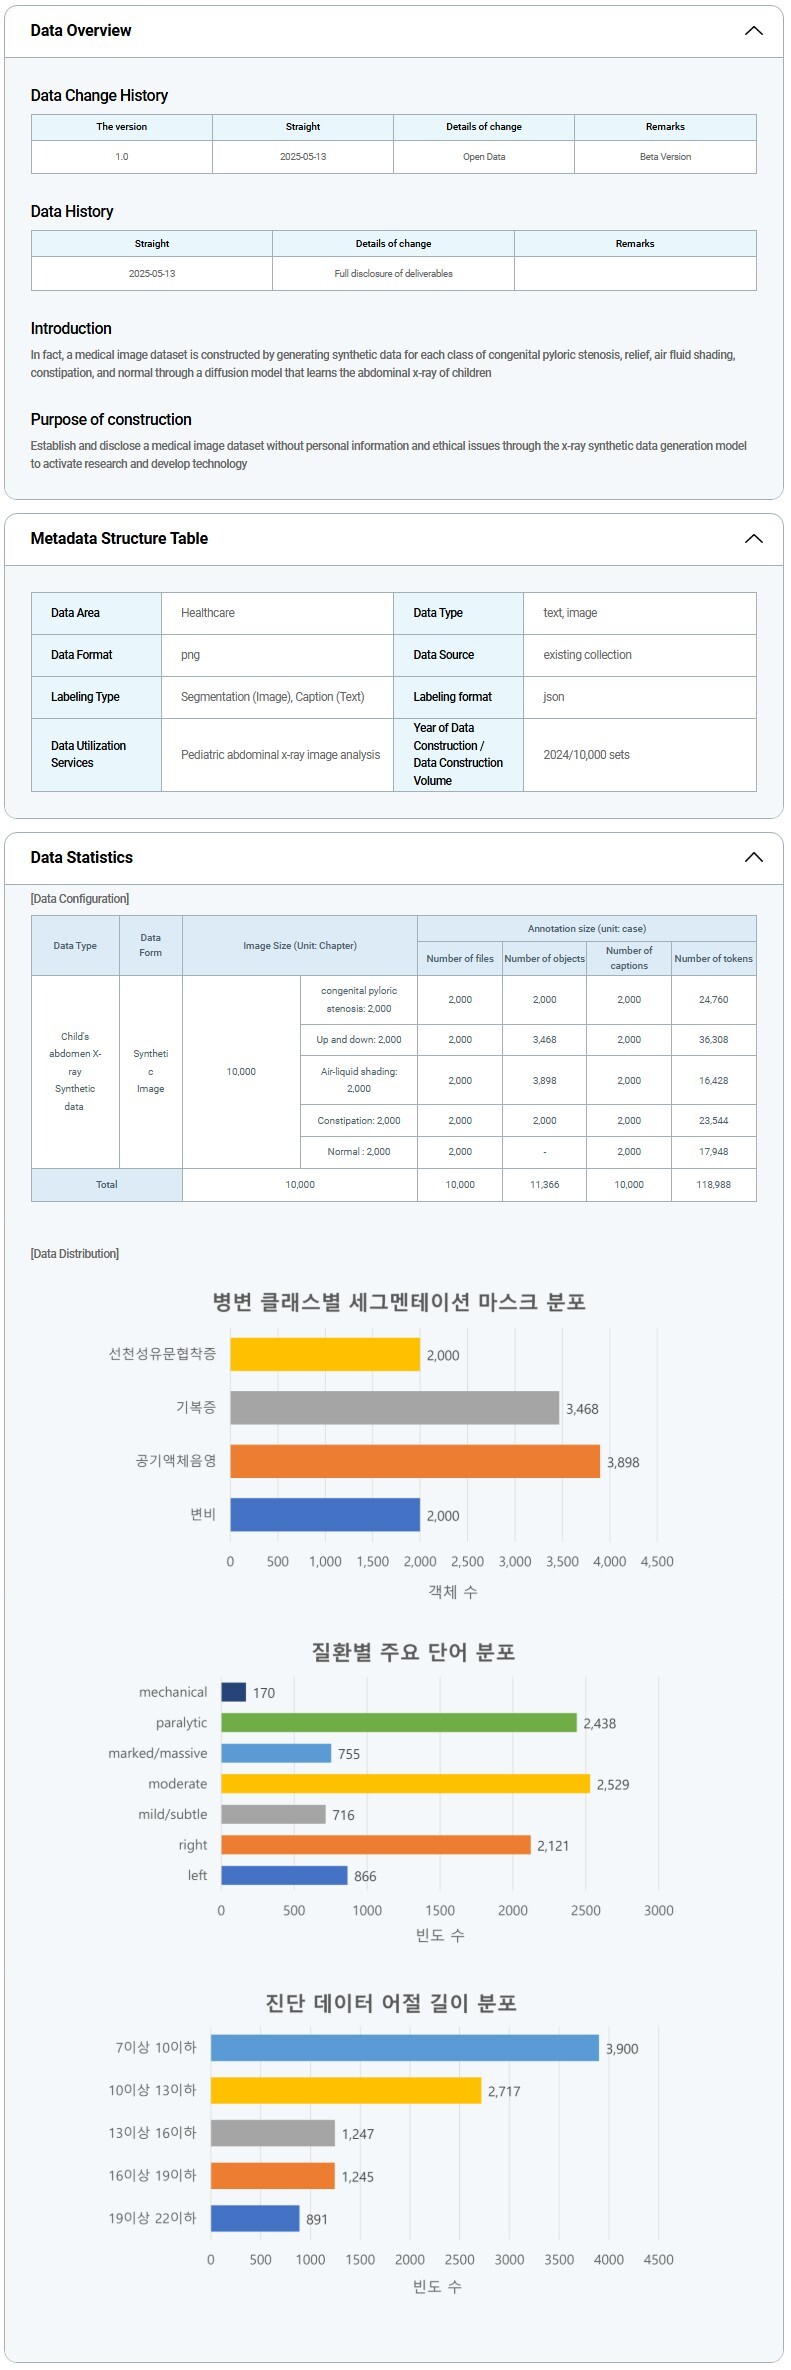Select Pediatric abdominal x-ray image analysis cell

tap(280, 755)
